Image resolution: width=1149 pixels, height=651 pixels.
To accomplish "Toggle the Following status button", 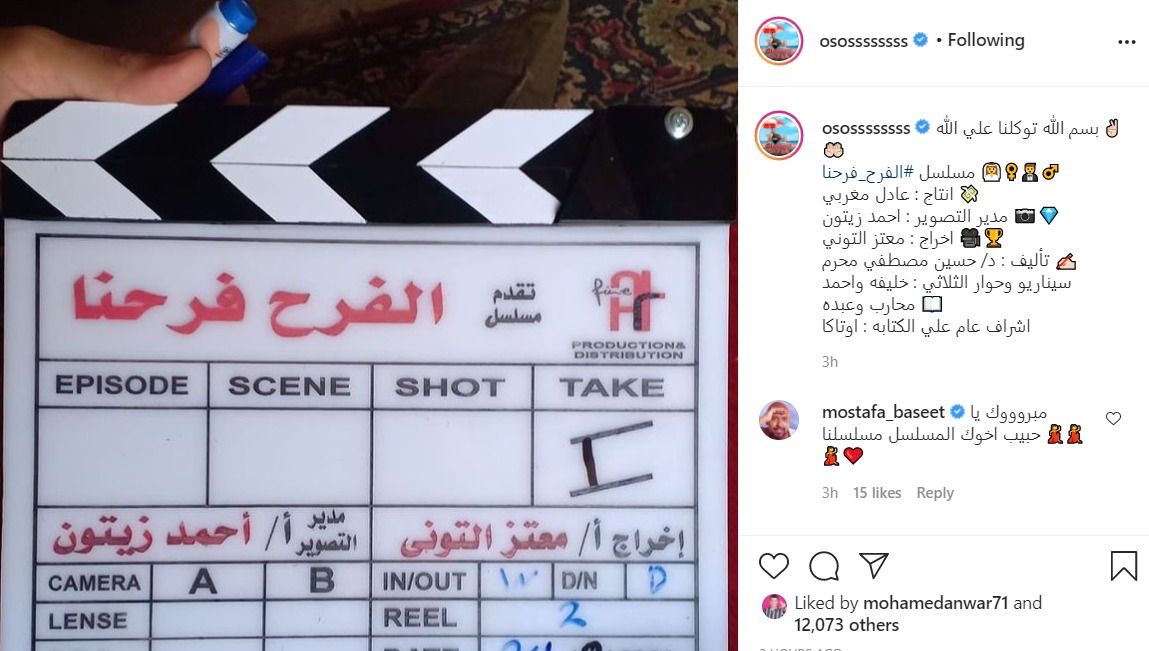I will tap(986, 40).
